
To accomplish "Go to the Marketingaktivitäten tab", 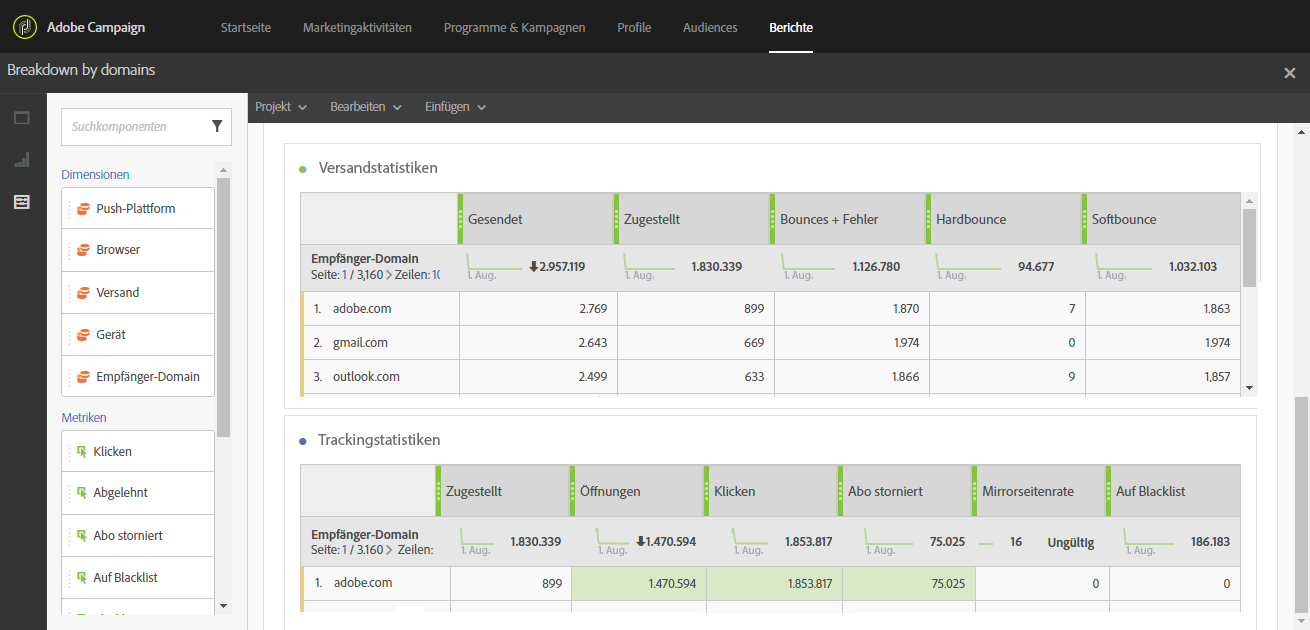I will pos(357,27).
